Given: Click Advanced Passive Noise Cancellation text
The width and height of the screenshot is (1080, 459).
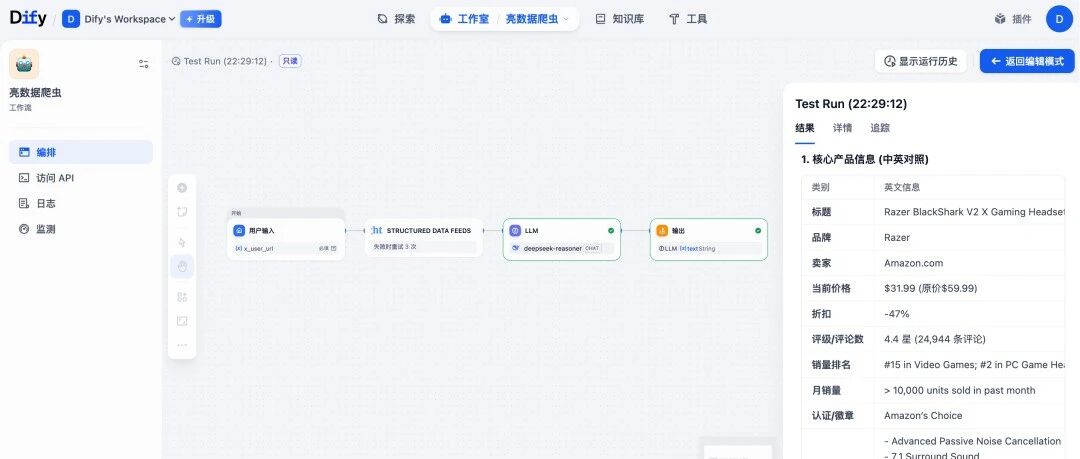Looking at the screenshot, I should click(973, 441).
